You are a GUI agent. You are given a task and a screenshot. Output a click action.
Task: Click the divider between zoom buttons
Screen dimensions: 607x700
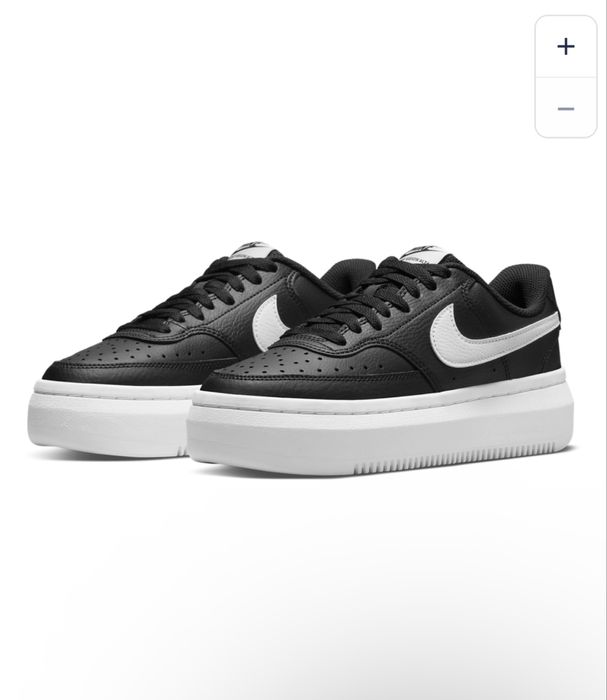[x=566, y=77]
